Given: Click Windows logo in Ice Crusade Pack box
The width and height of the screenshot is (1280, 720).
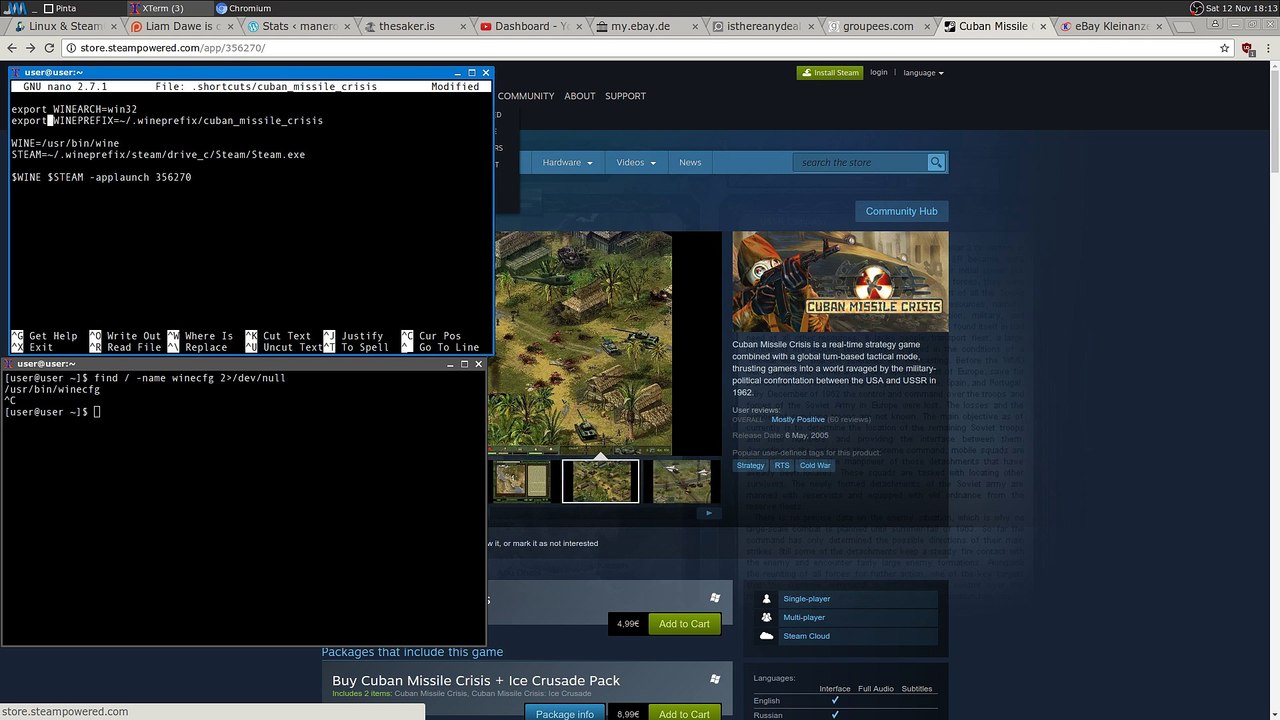Looking at the screenshot, I should [715, 679].
